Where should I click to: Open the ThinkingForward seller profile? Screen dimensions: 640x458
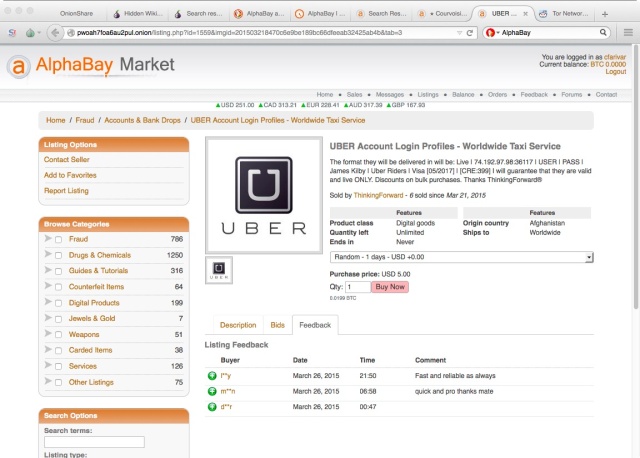(378, 196)
